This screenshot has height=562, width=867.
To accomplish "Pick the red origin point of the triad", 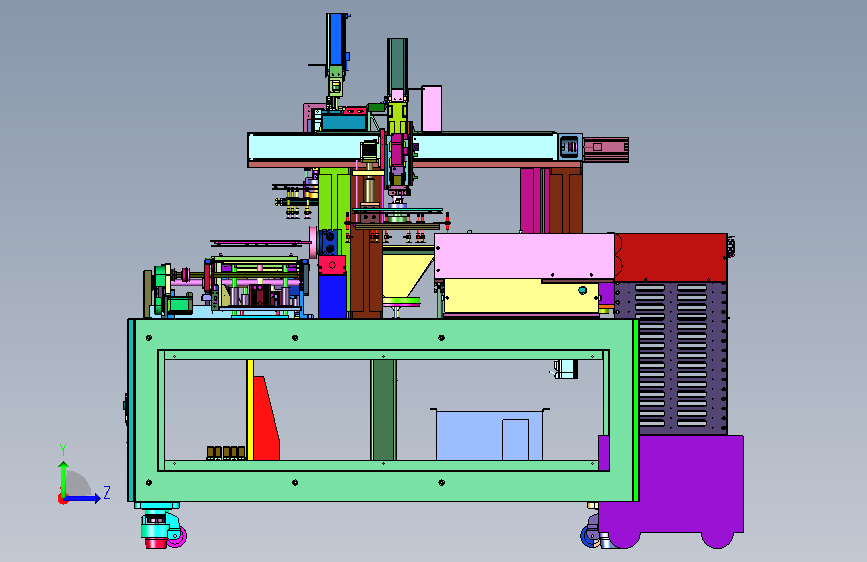I will pos(62,499).
